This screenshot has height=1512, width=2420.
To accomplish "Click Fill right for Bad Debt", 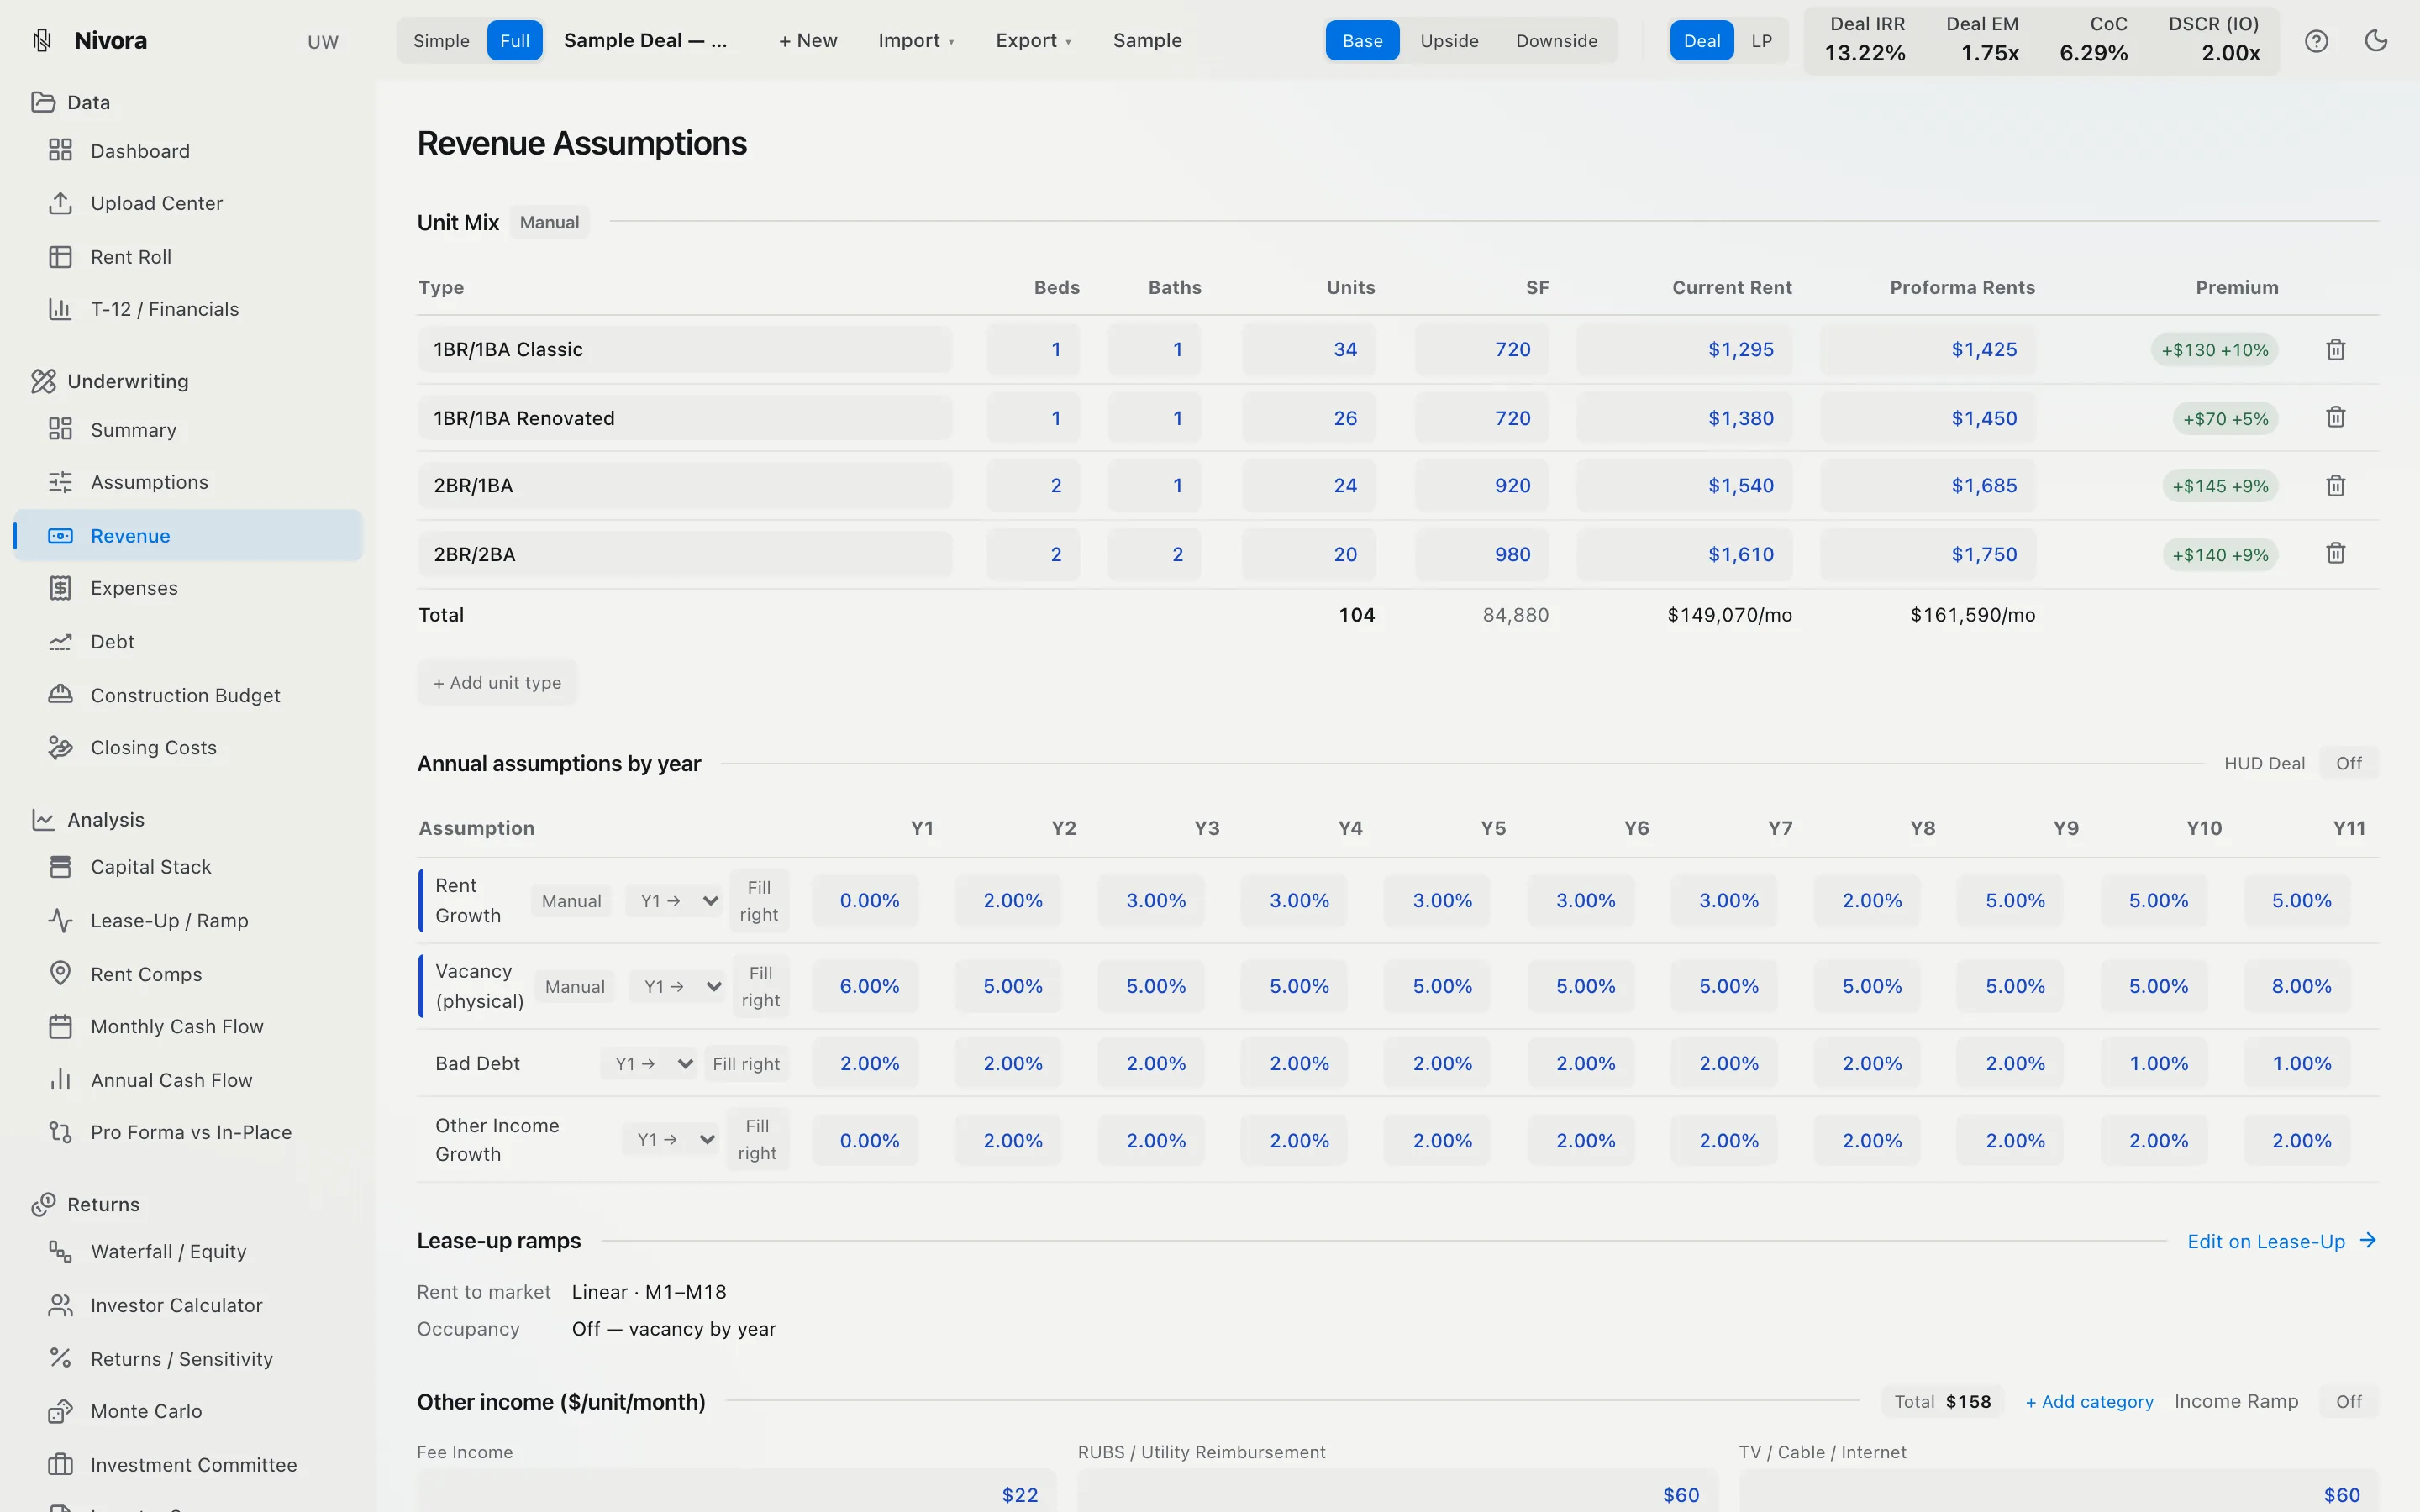I will pyautogui.click(x=746, y=1064).
